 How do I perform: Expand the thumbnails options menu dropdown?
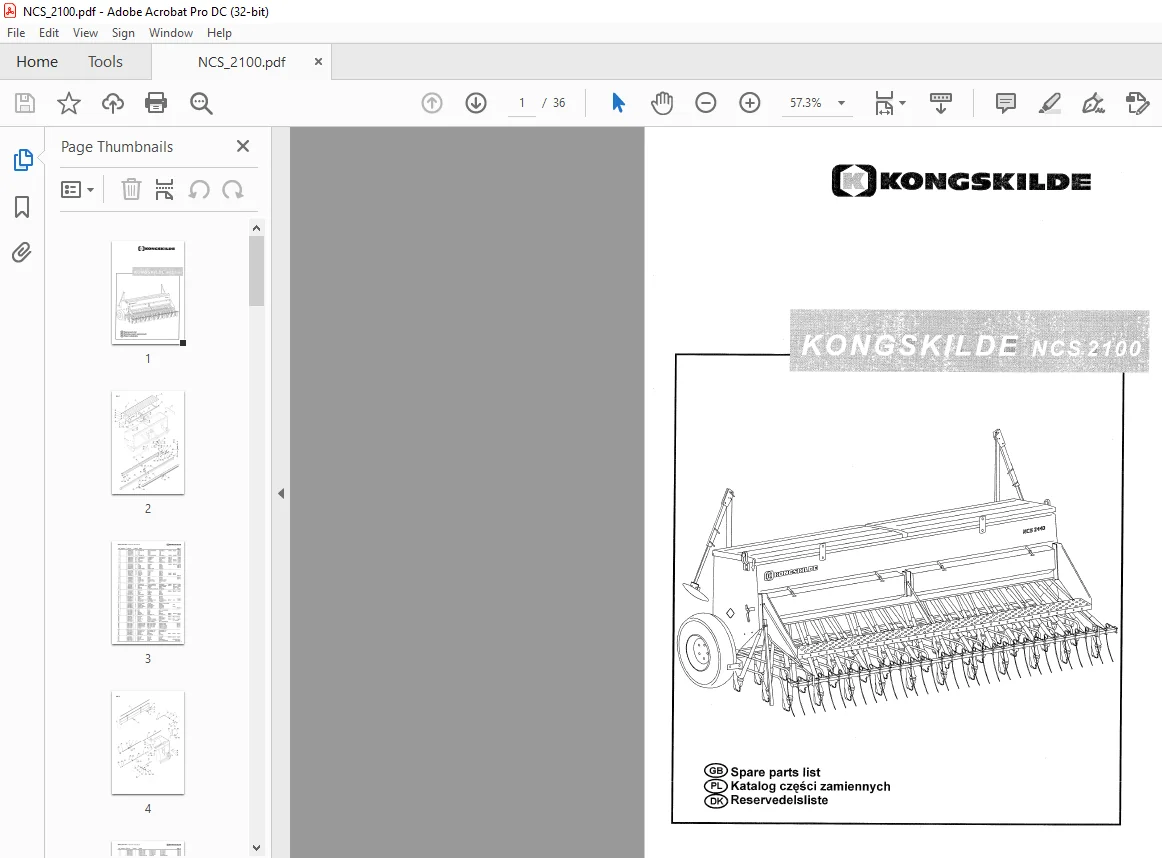click(x=77, y=190)
